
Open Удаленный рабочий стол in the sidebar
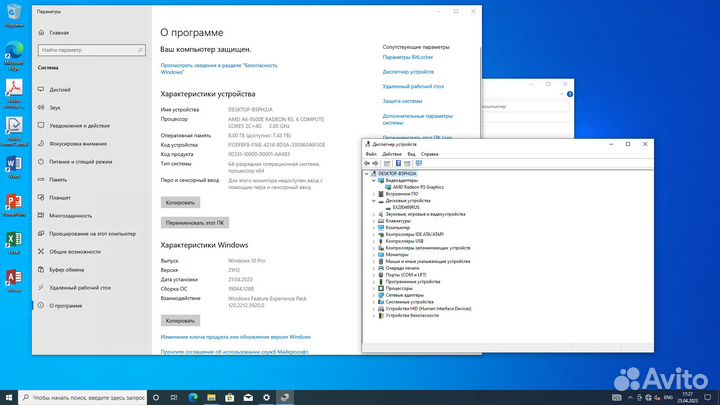point(79,287)
